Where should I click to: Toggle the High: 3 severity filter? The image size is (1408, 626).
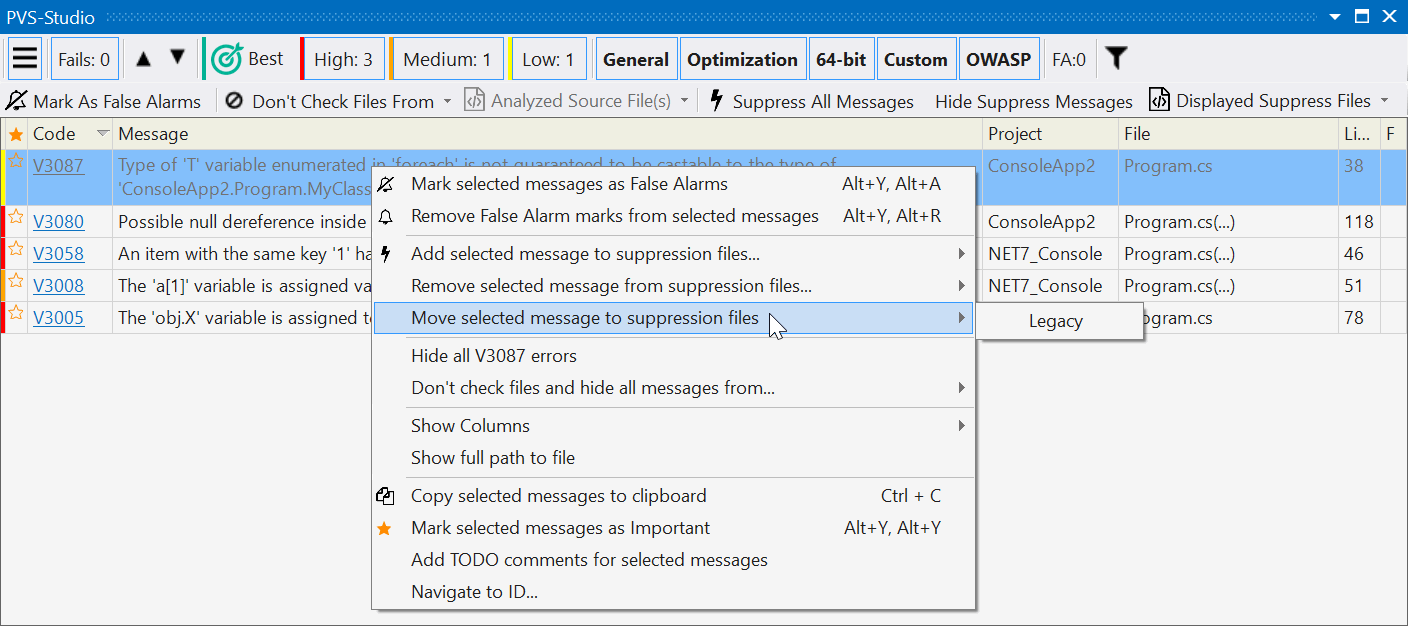343,60
